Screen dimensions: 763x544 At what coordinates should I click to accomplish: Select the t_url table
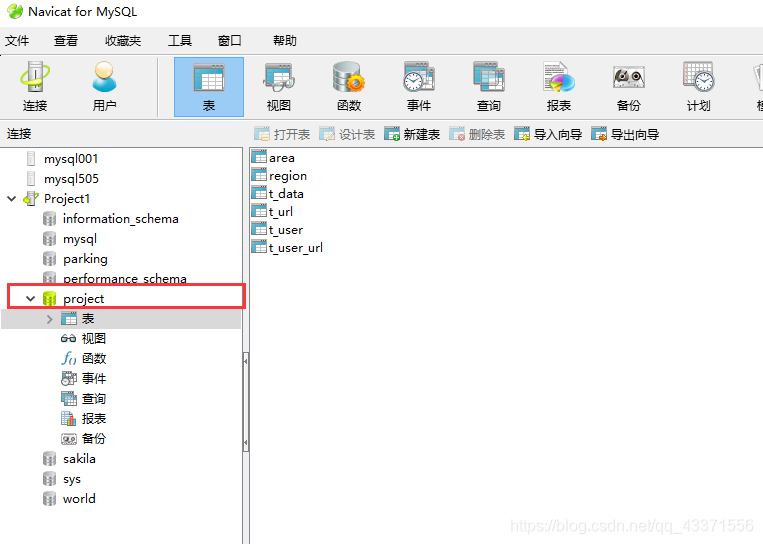pos(281,212)
